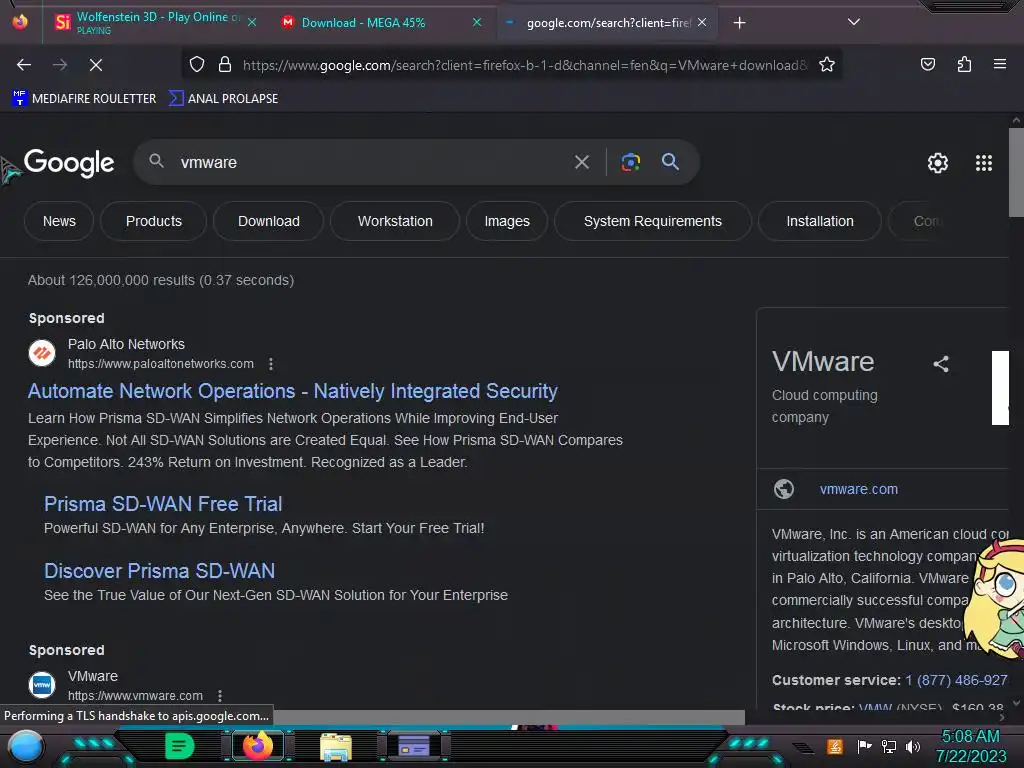
Task: Share the VMware knowledge panel
Action: click(940, 364)
